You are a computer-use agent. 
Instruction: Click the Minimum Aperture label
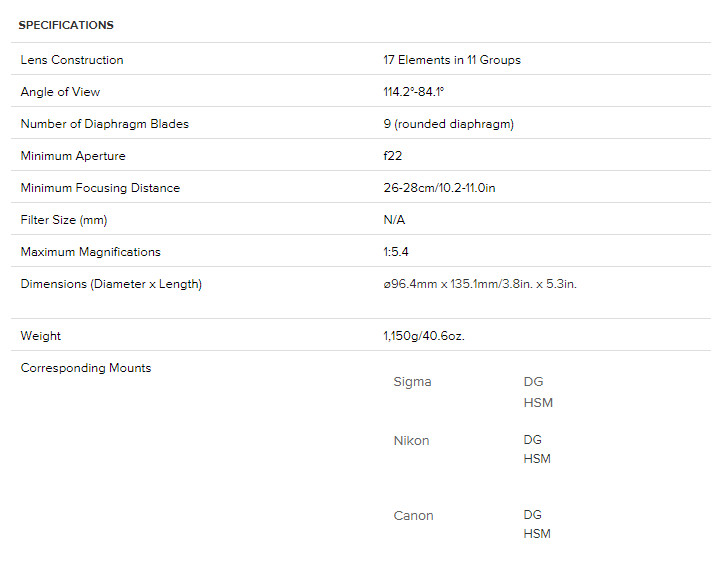[x=73, y=156]
